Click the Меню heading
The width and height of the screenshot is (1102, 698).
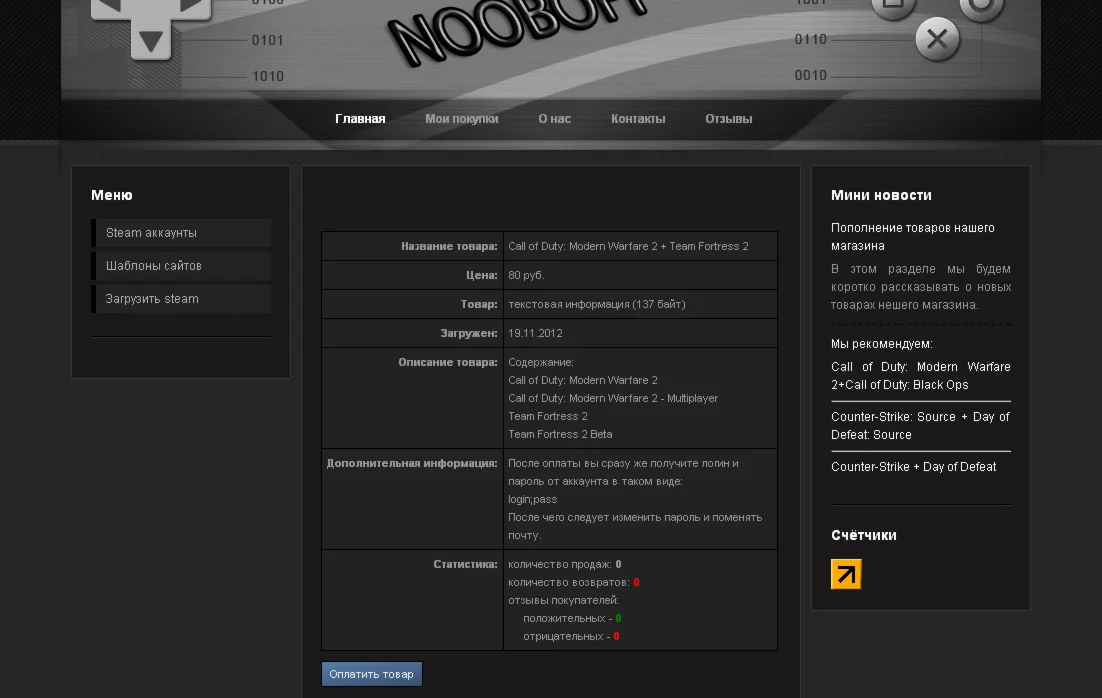(112, 195)
